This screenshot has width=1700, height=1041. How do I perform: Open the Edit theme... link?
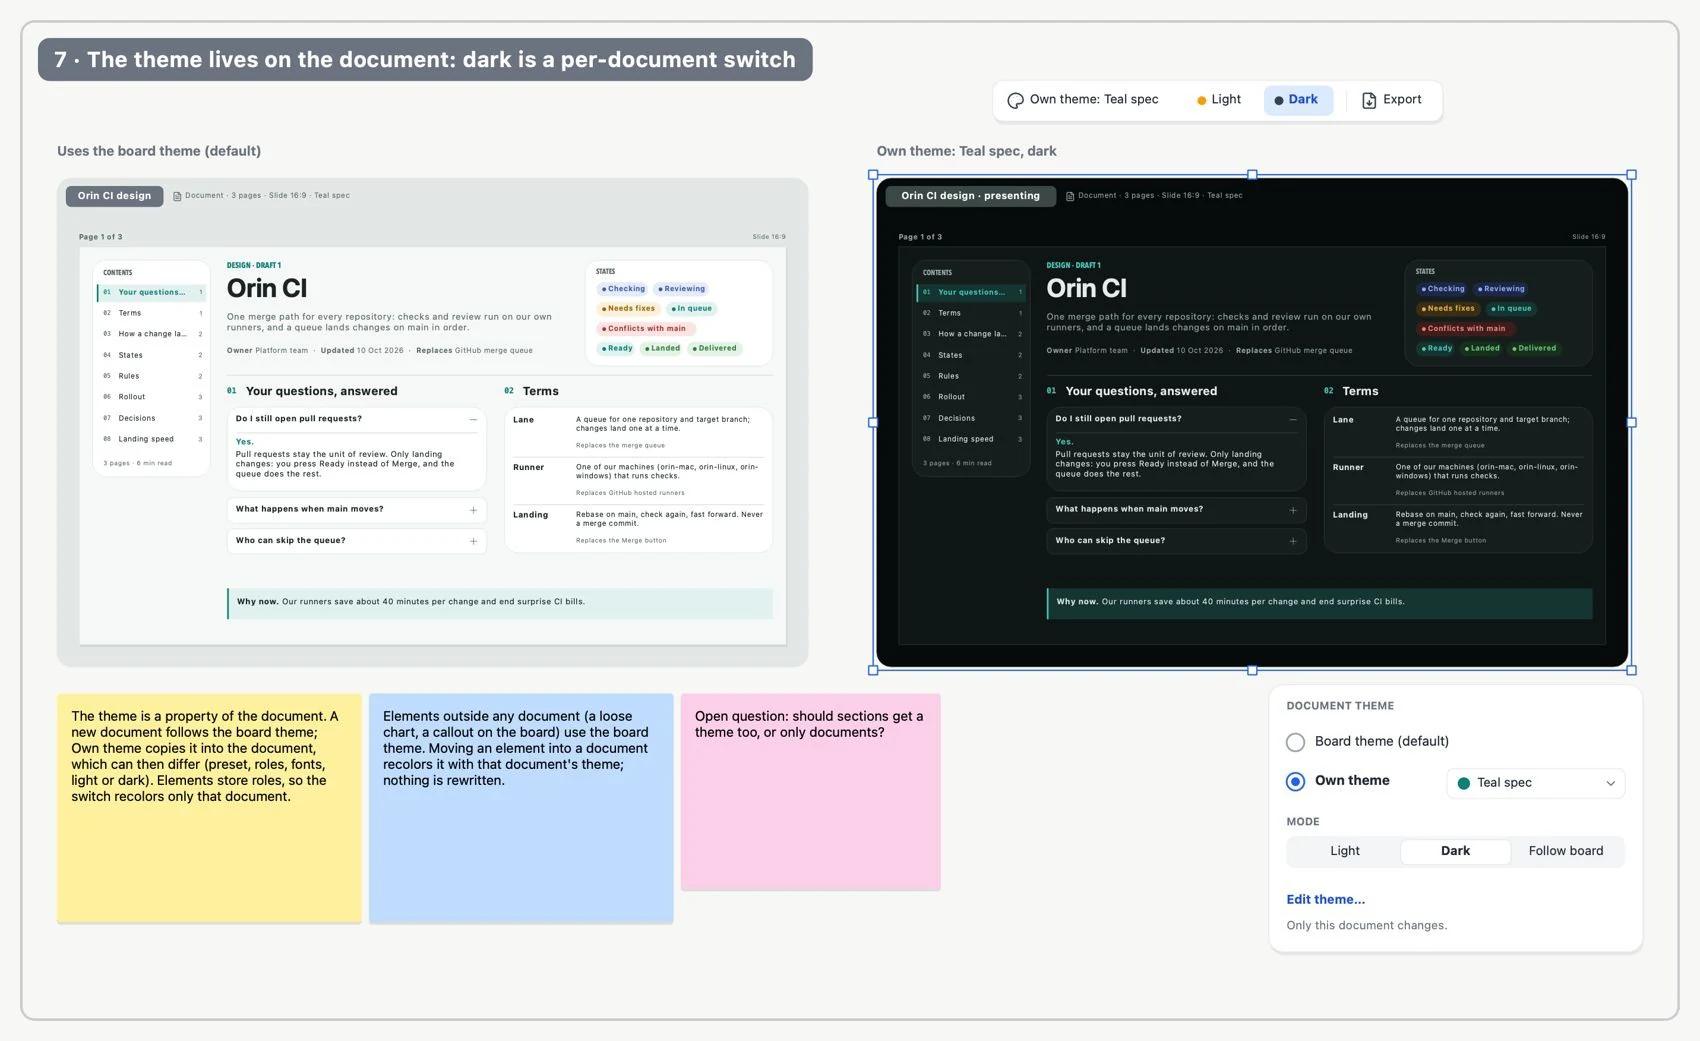[x=1325, y=899]
